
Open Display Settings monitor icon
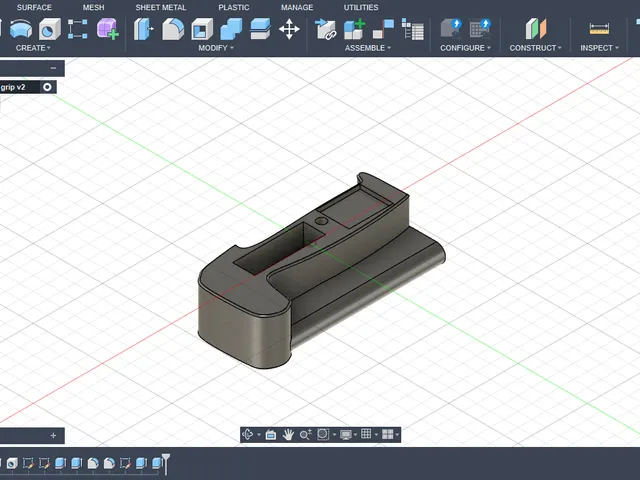pos(346,435)
